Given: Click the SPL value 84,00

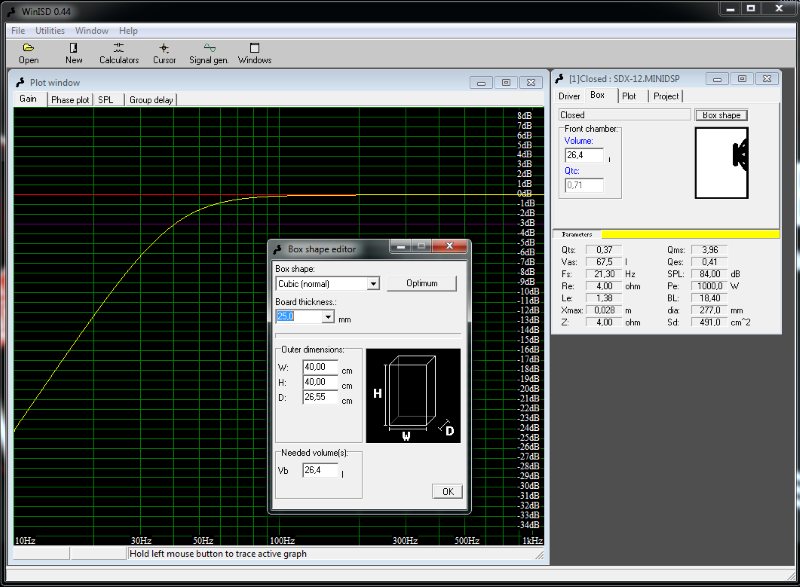Looking at the screenshot, I should pos(709,274).
